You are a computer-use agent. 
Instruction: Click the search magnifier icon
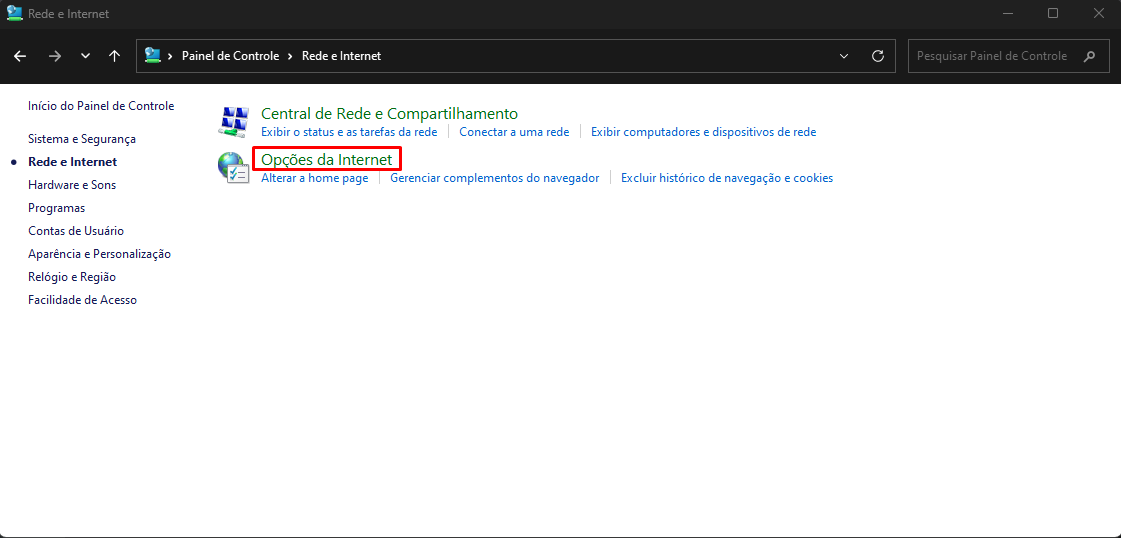[1090, 56]
